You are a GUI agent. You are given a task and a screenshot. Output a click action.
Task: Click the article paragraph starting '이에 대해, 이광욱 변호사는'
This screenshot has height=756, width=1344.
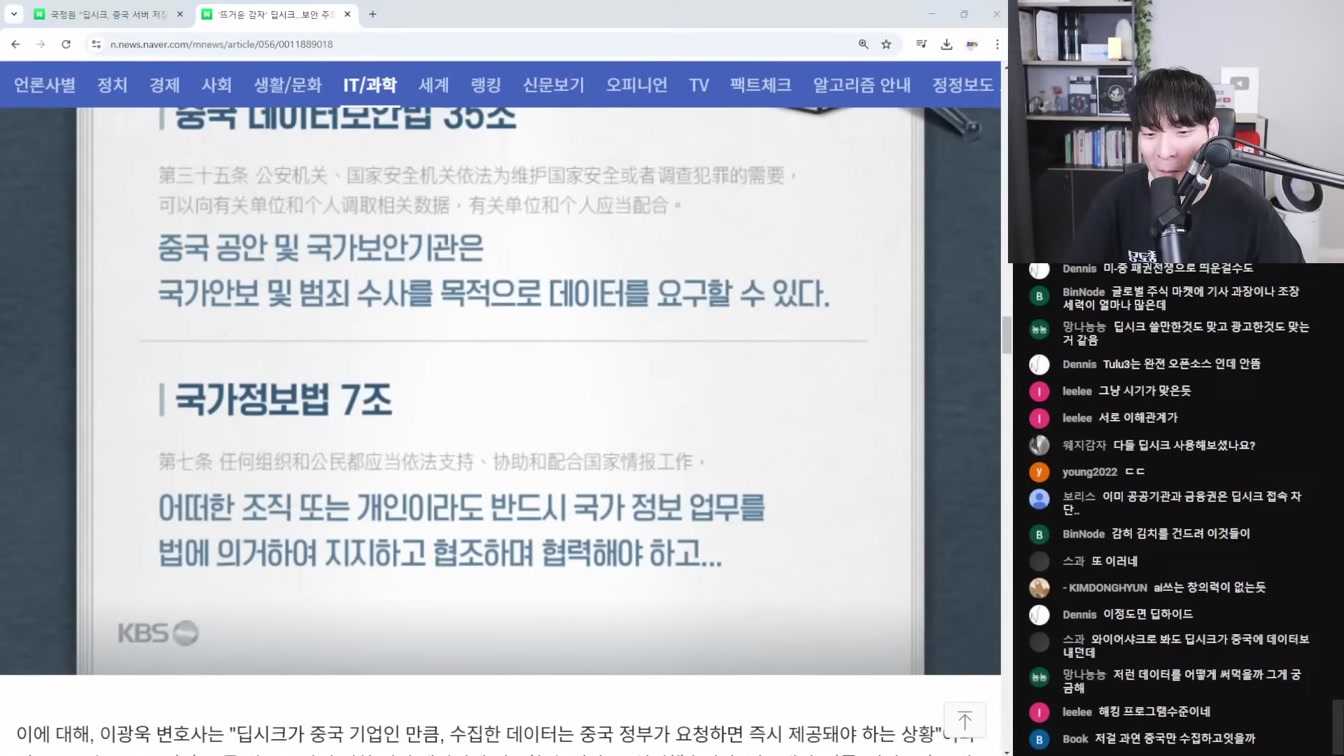[x=495, y=738]
